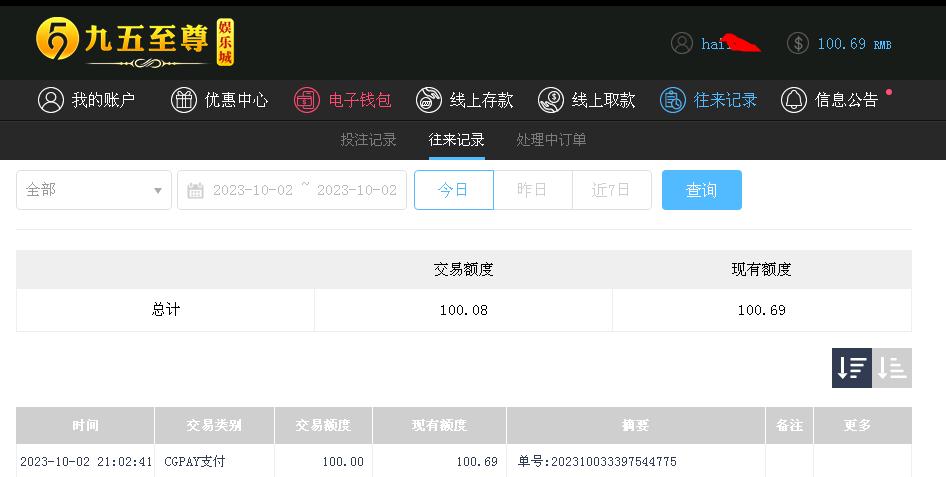Select the 今日 range button

(x=454, y=190)
